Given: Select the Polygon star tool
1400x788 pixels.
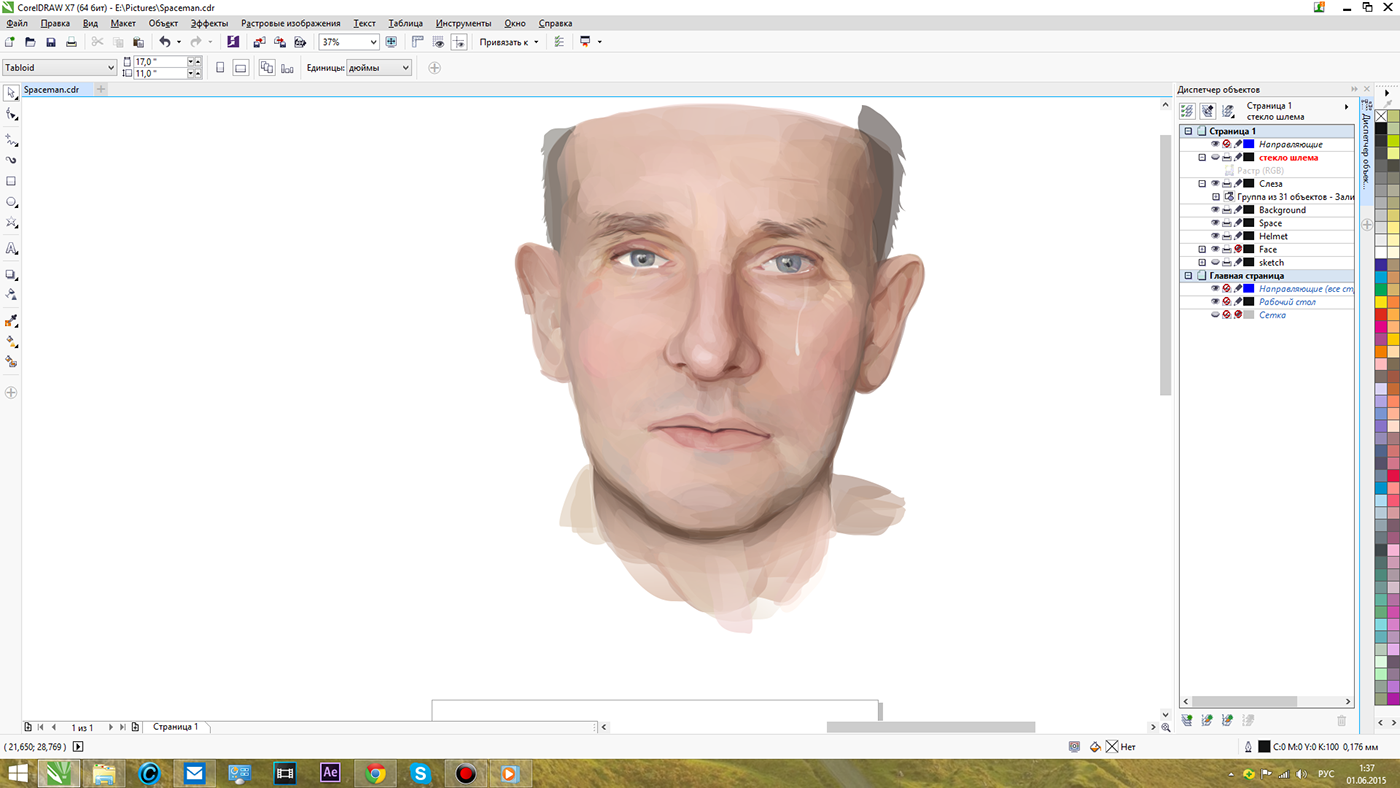Looking at the screenshot, I should pos(11,223).
